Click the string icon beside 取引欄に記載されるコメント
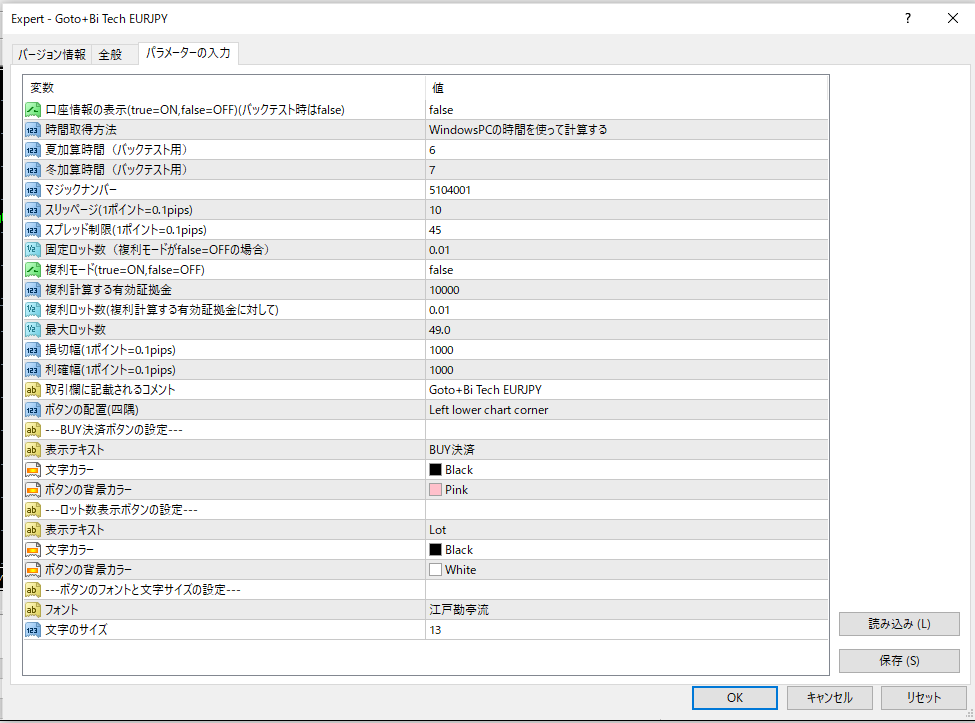 click(33, 390)
